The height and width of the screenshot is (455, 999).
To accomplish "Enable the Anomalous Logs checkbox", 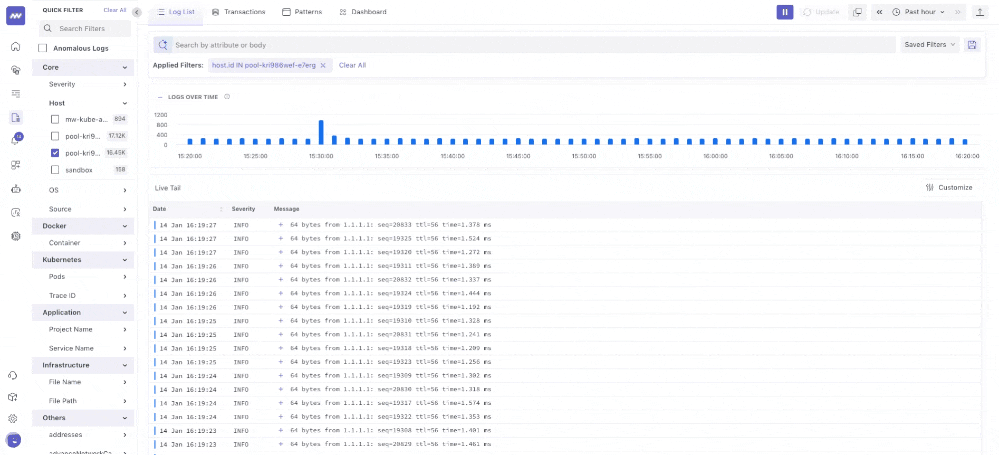I will pyautogui.click(x=43, y=48).
